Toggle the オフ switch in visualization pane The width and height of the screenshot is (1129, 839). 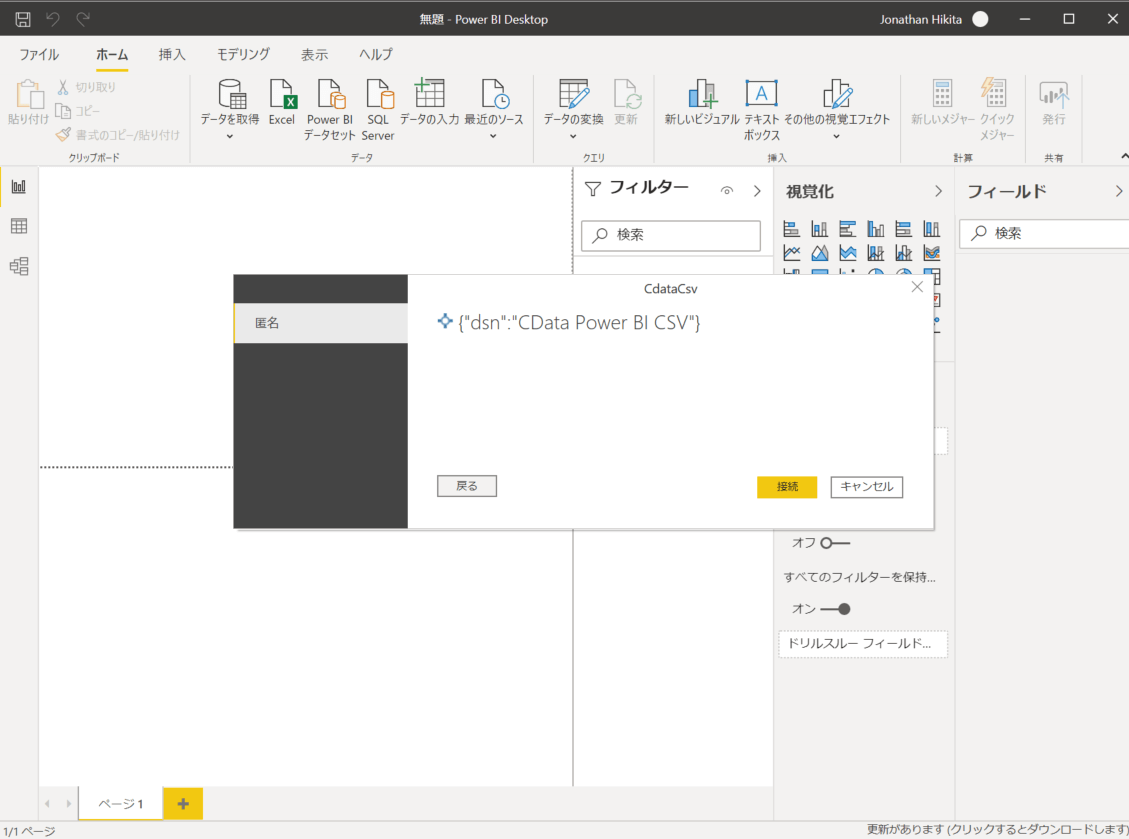[835, 543]
